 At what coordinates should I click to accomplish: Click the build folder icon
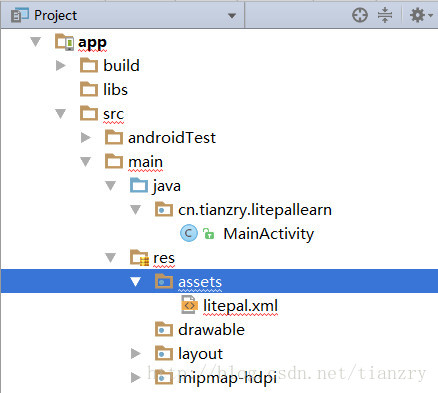89,65
